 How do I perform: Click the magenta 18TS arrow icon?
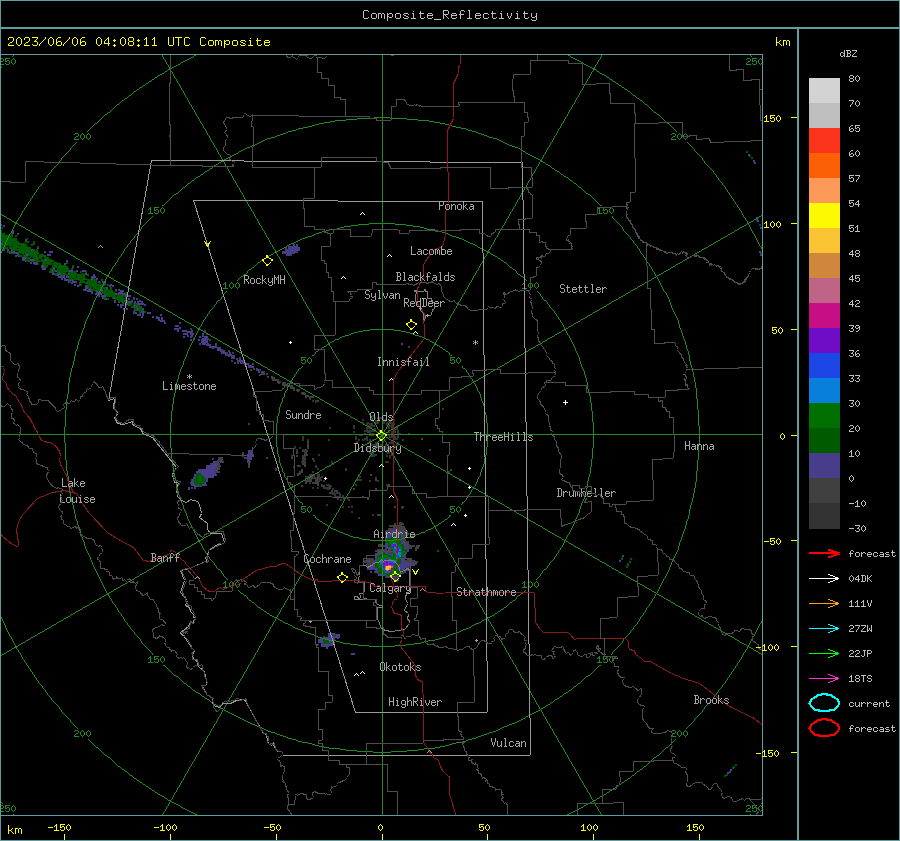tap(824, 679)
